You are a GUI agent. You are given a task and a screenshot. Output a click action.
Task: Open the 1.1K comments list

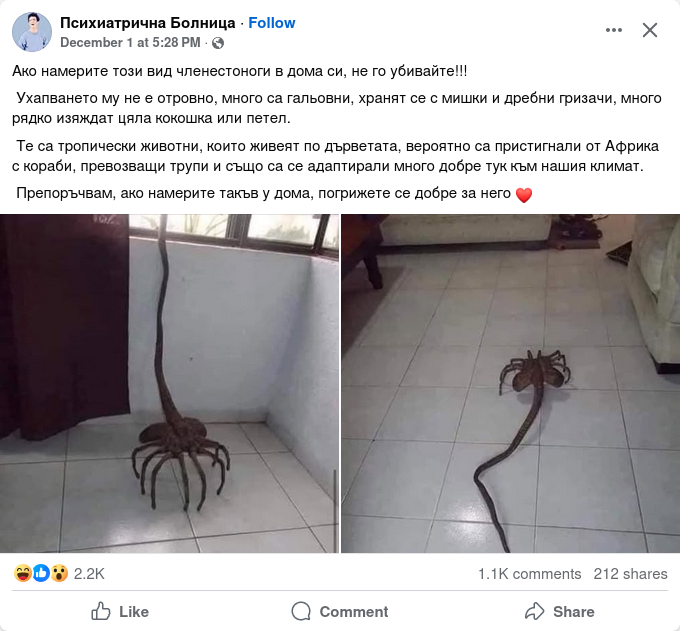[529, 574]
